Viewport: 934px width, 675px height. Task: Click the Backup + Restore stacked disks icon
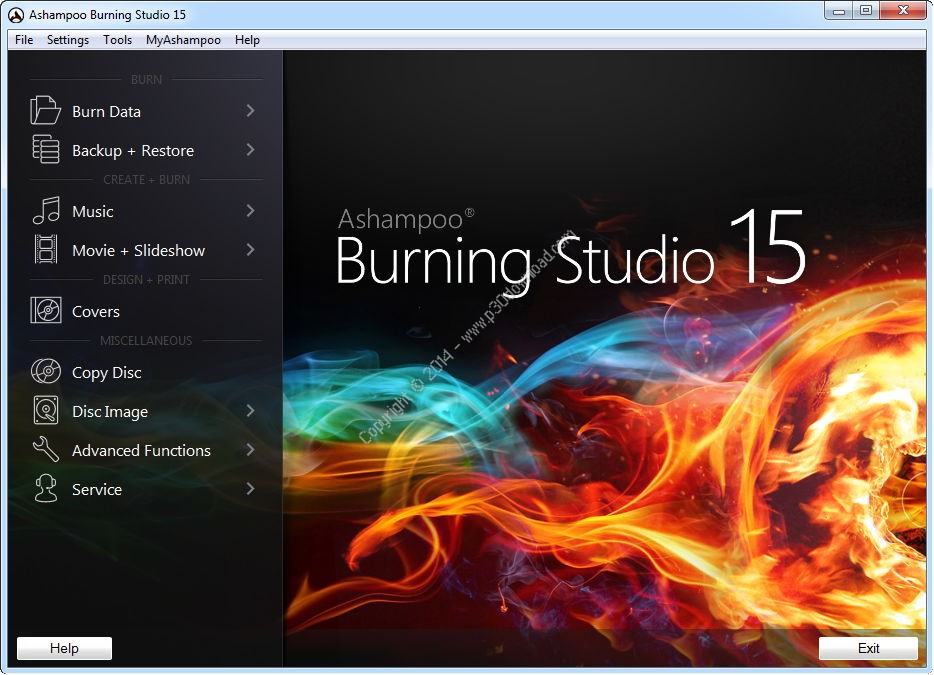[x=46, y=150]
